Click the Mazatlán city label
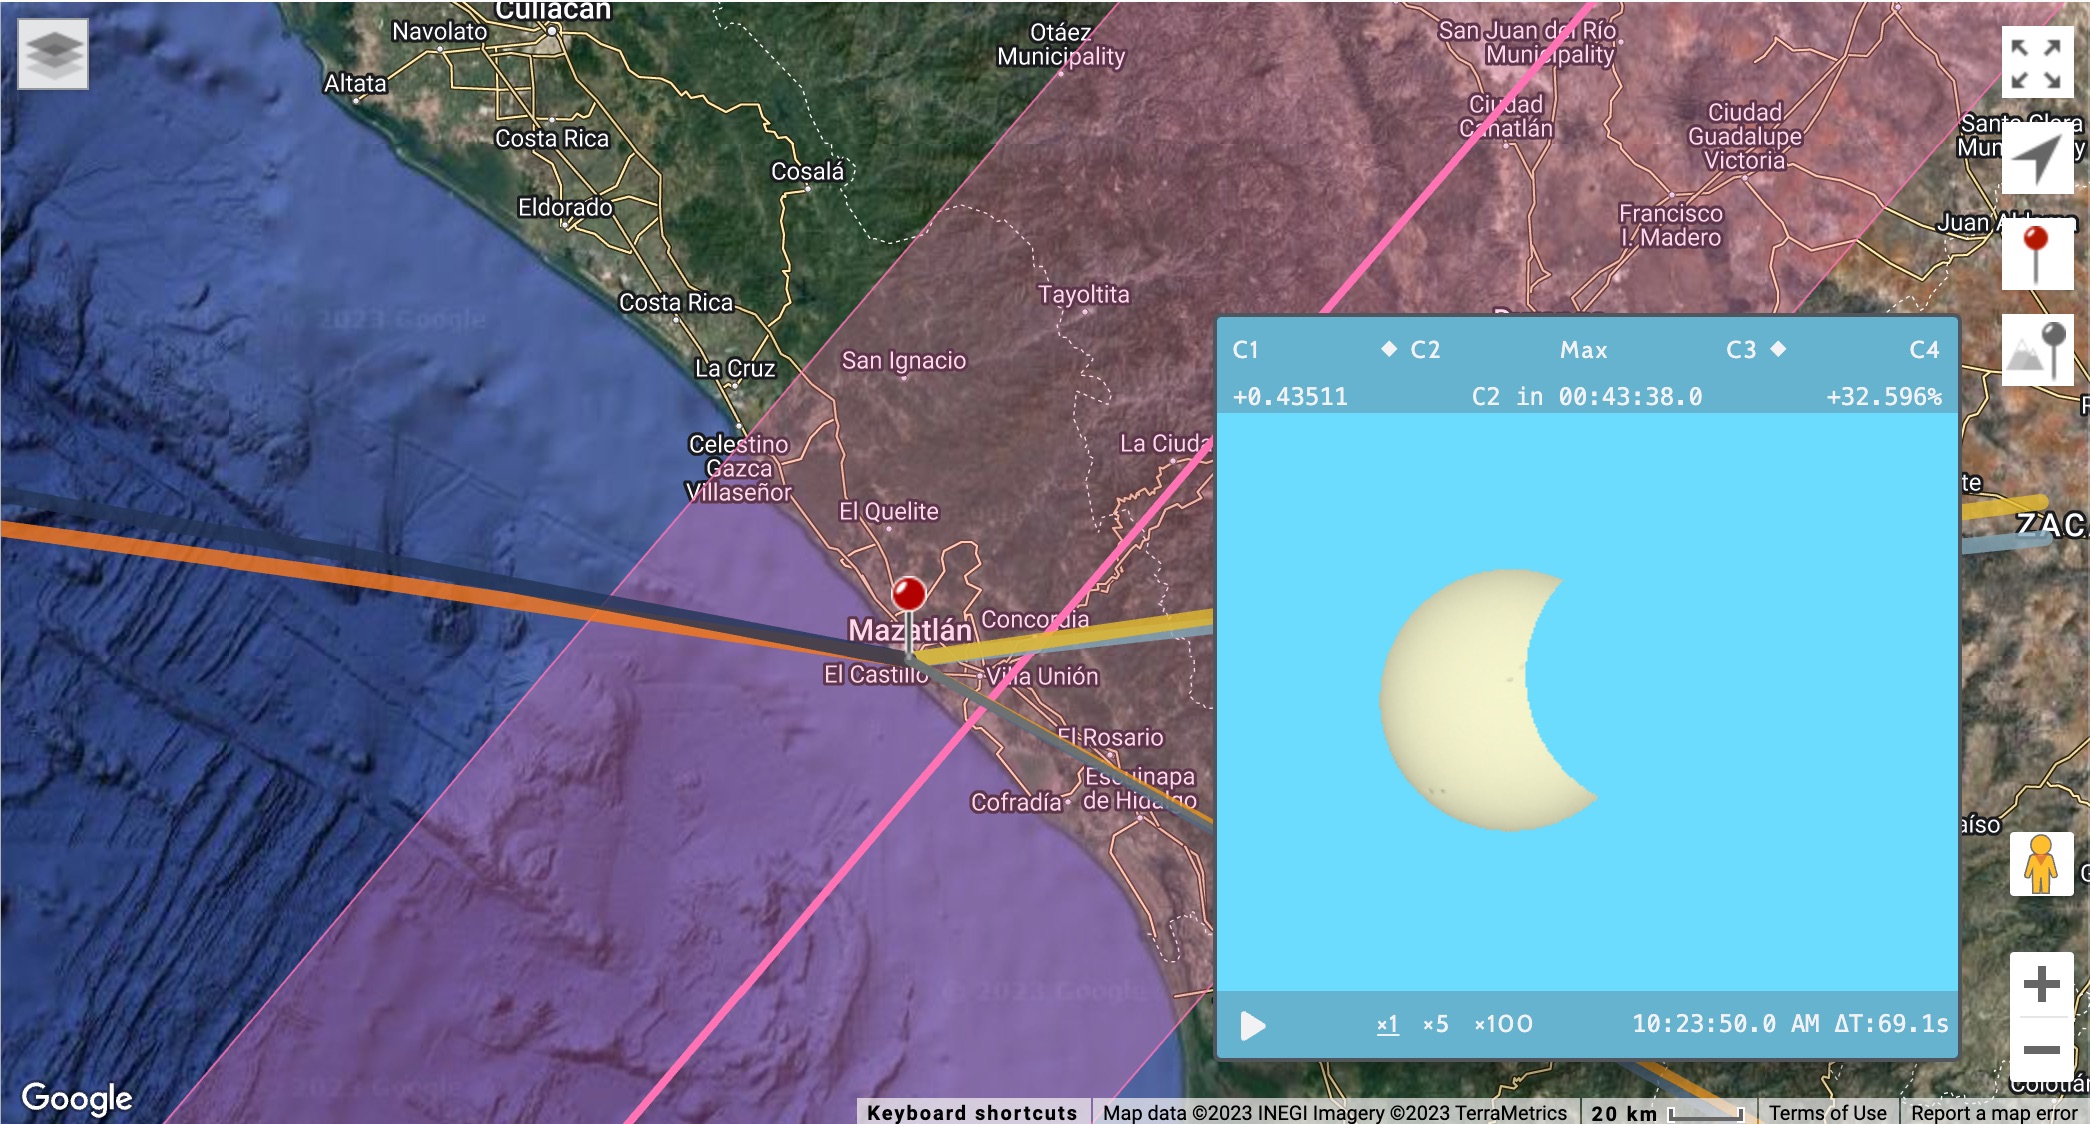The width and height of the screenshot is (2090, 1124). click(x=910, y=630)
